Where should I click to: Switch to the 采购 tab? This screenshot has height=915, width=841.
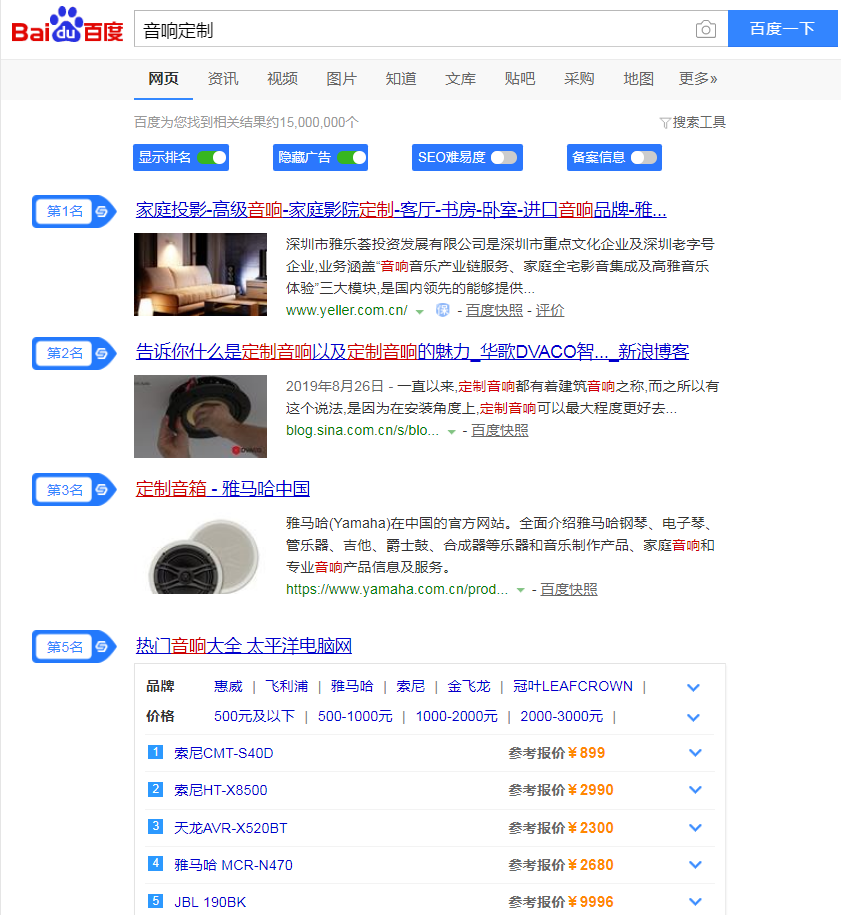[x=579, y=79]
